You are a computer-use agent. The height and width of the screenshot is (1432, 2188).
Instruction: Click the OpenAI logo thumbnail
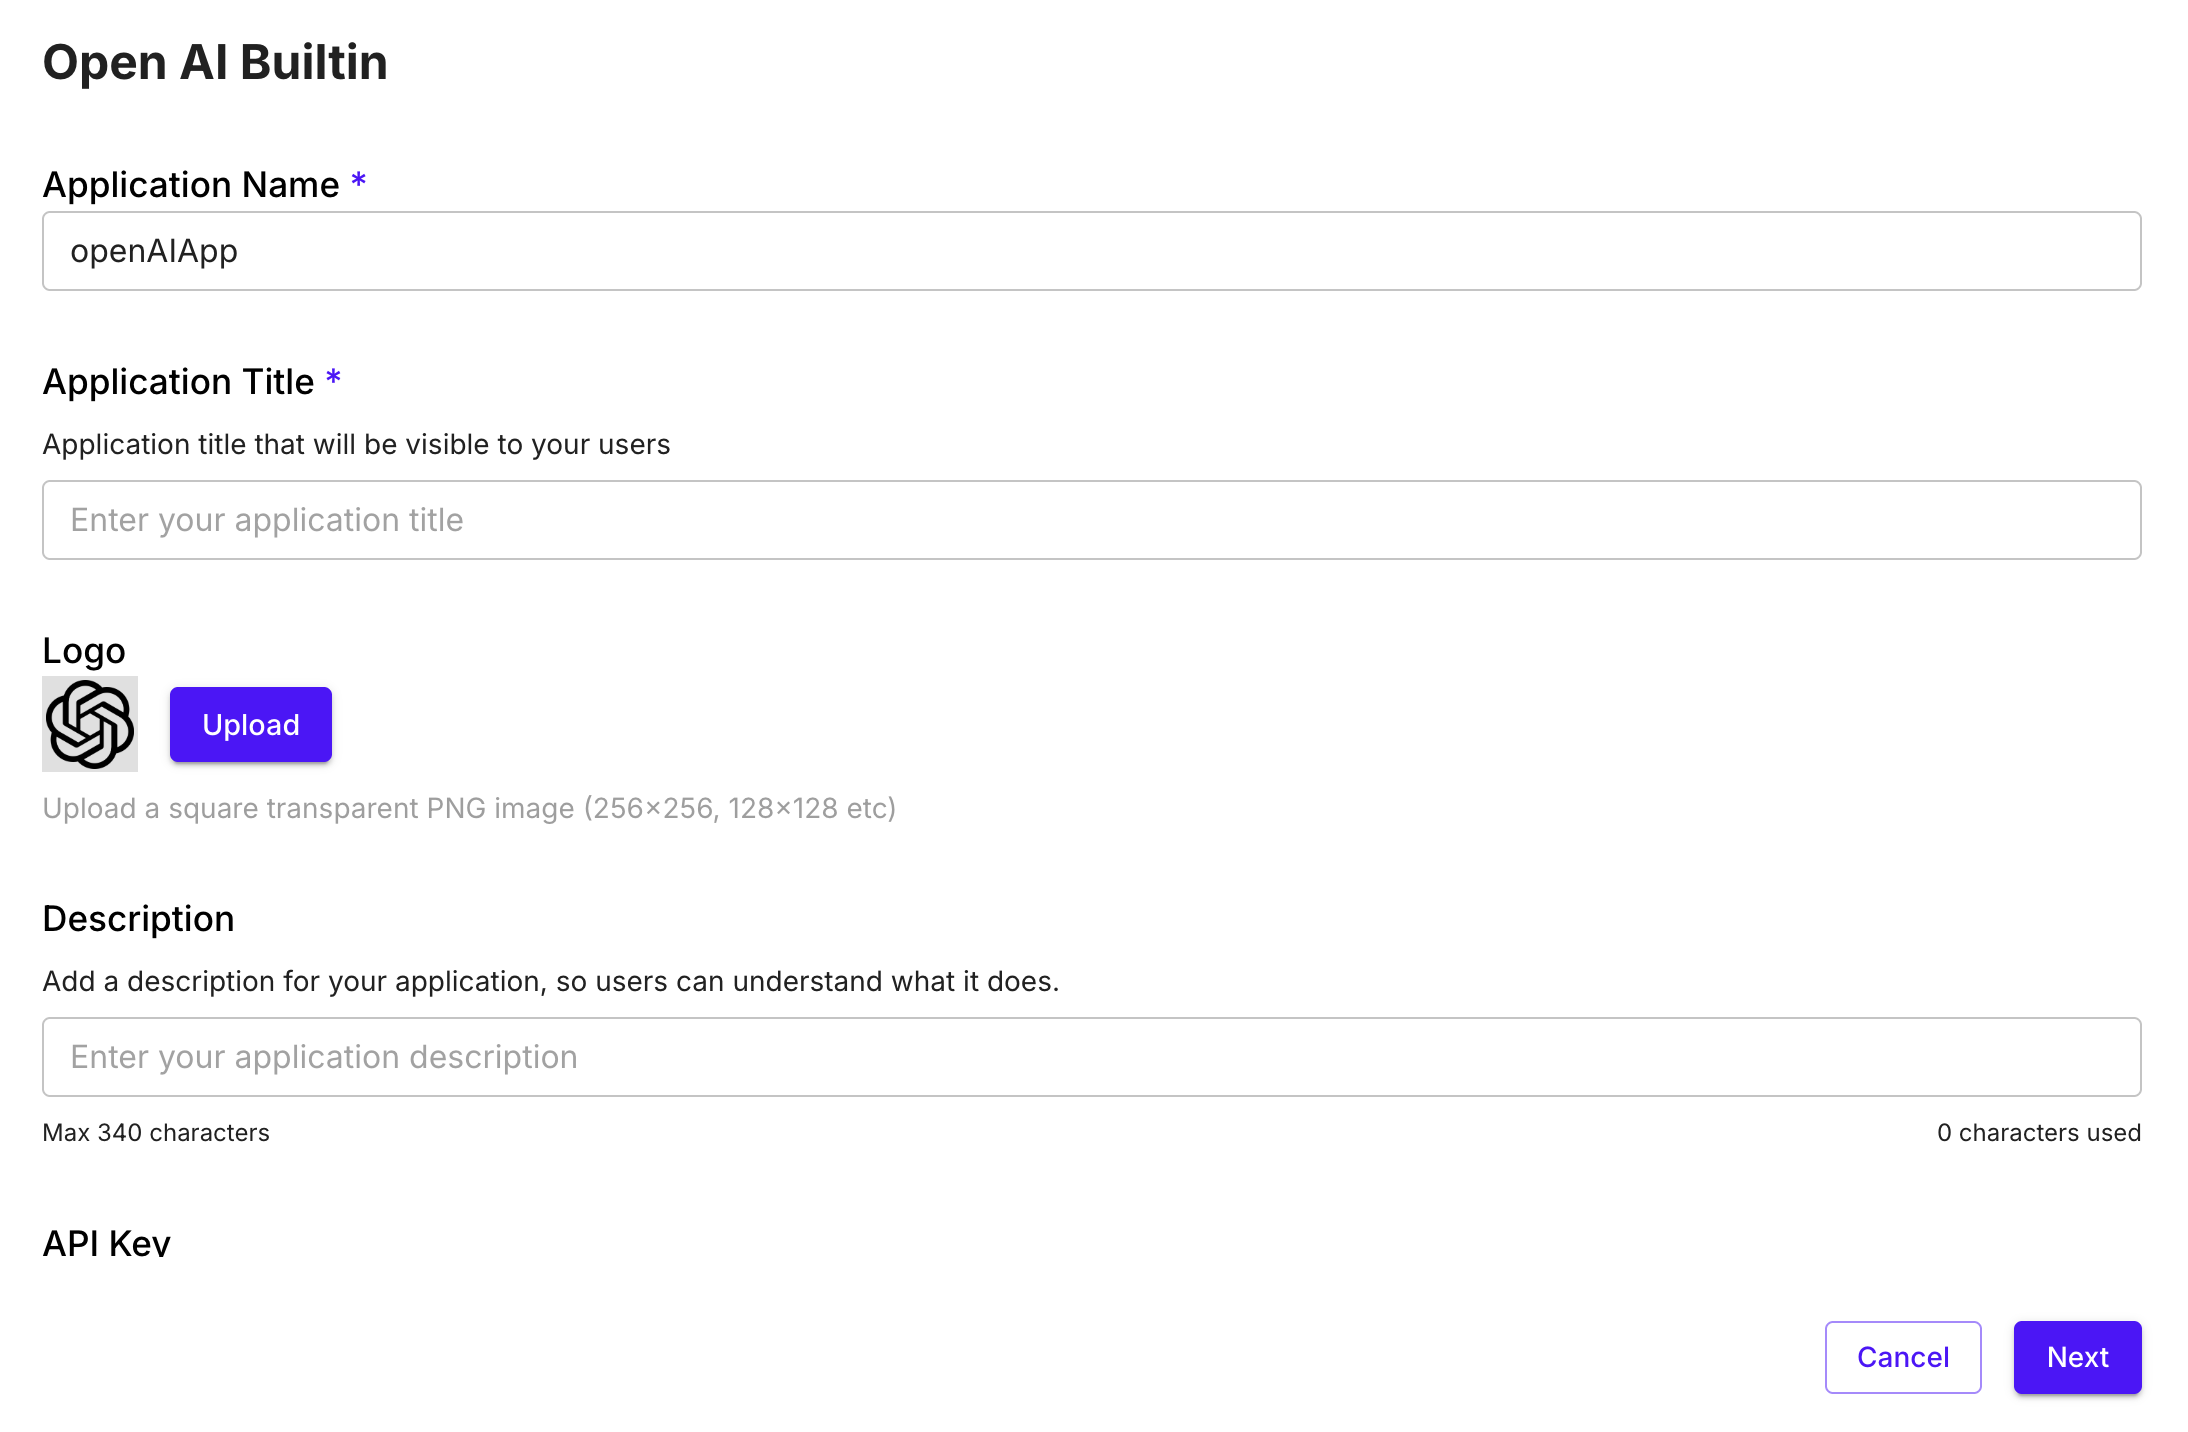point(90,724)
